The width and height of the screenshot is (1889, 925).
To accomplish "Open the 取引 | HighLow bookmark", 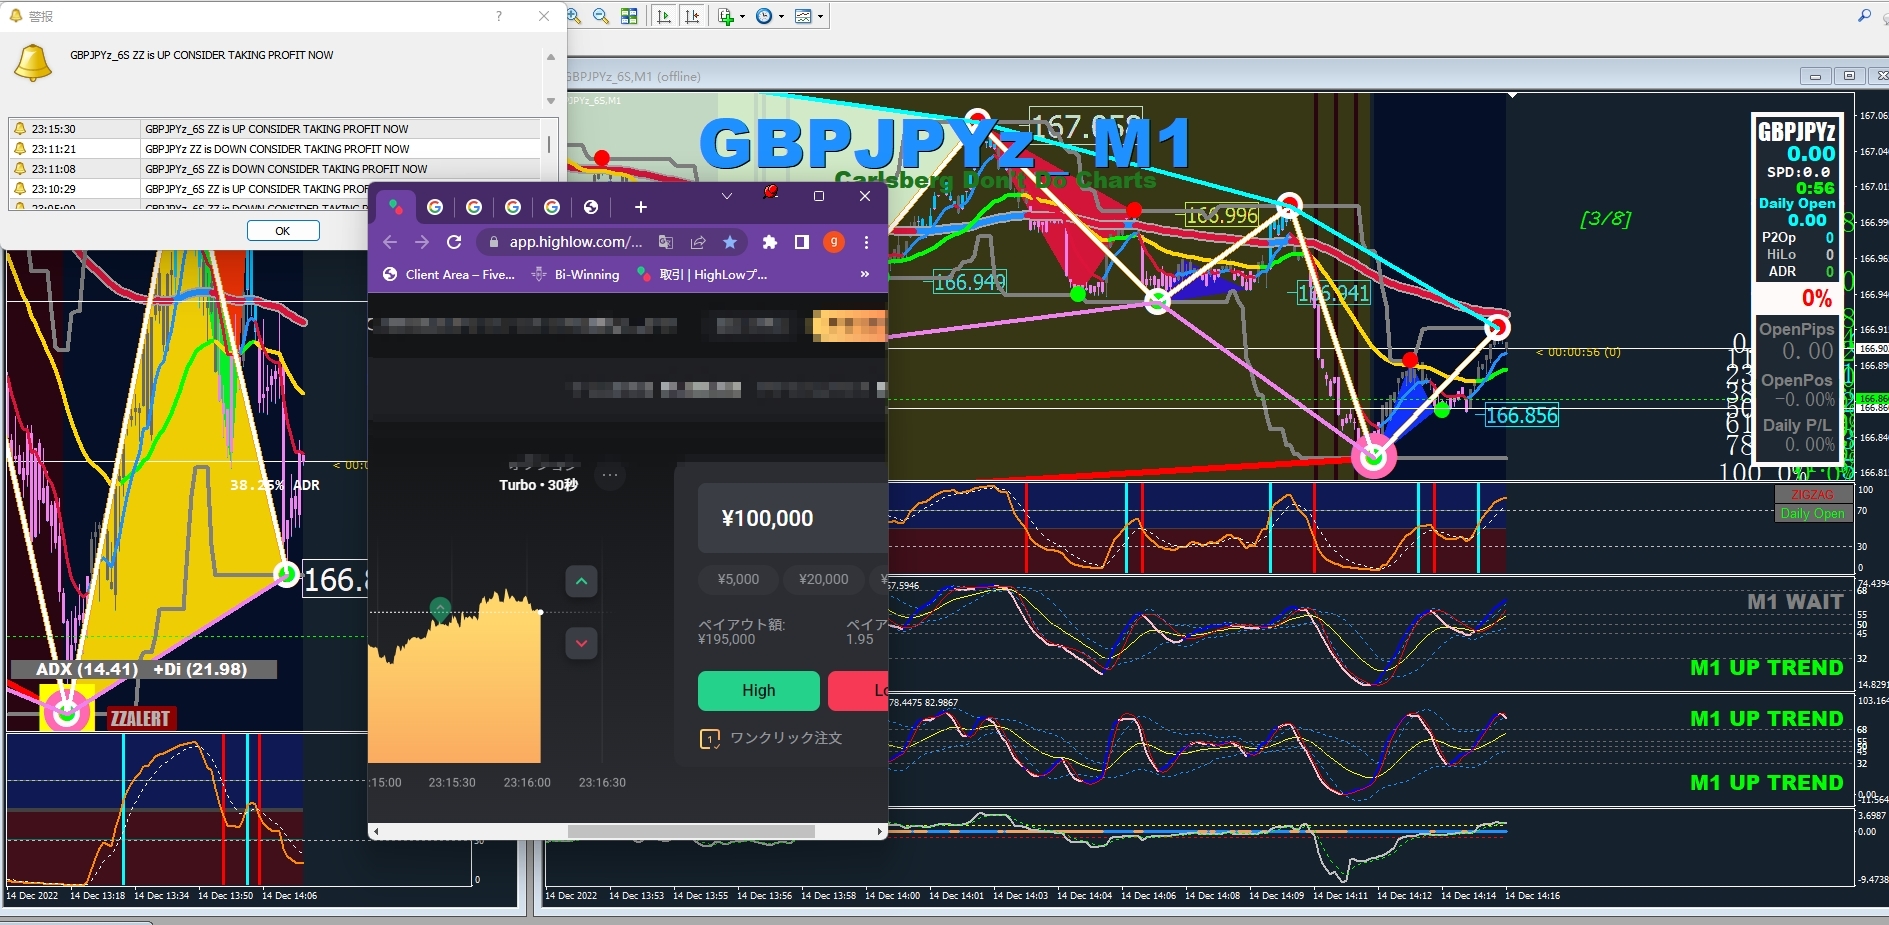I will click(x=703, y=274).
